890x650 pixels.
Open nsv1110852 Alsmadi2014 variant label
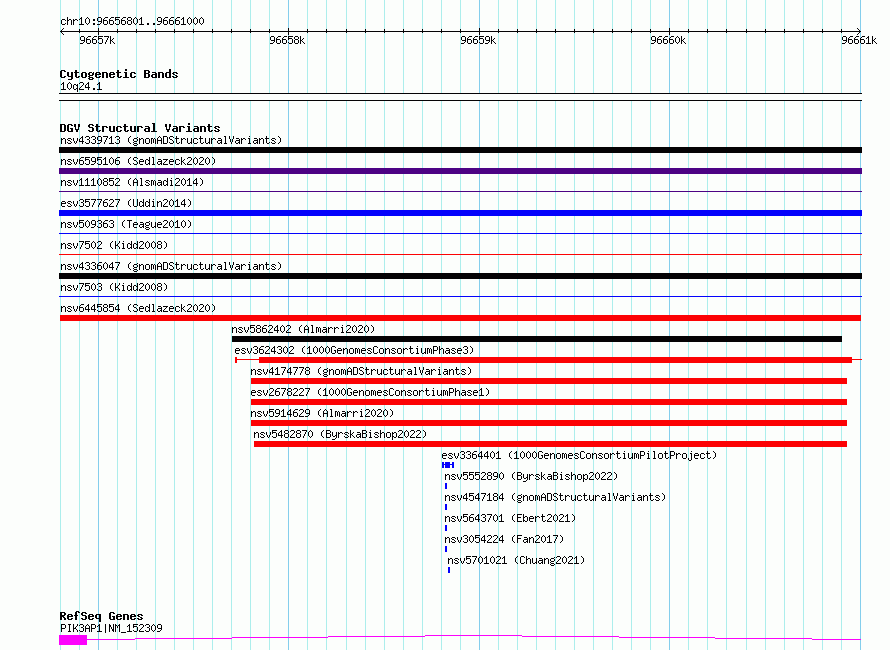pos(132,182)
